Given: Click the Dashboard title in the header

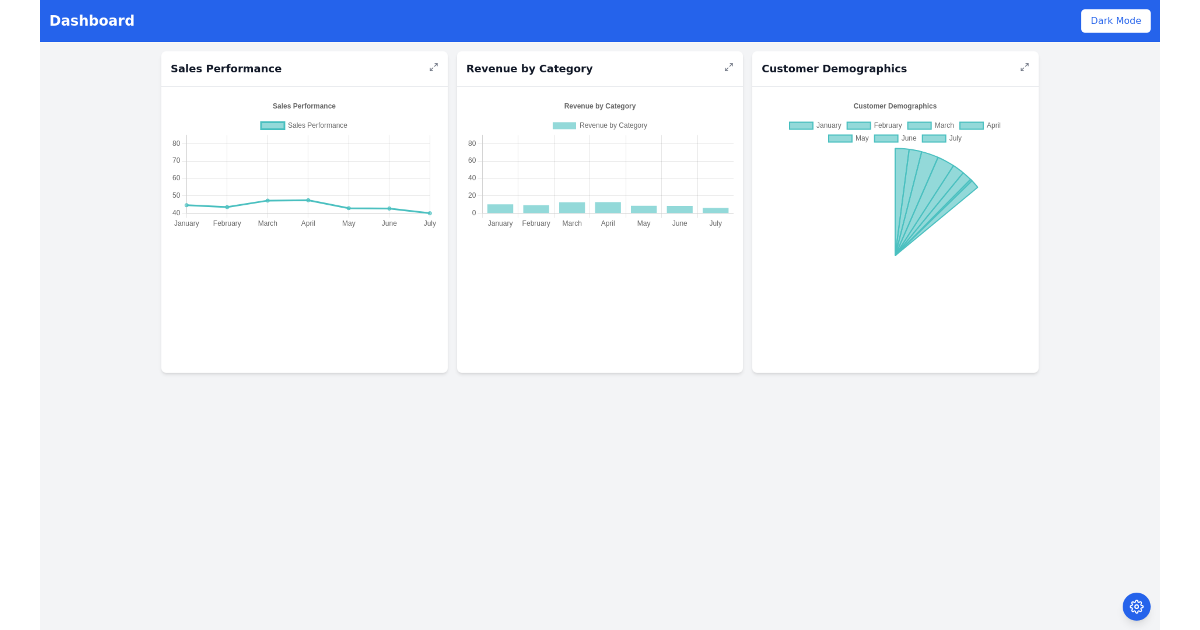Looking at the screenshot, I should [x=91, y=20].
